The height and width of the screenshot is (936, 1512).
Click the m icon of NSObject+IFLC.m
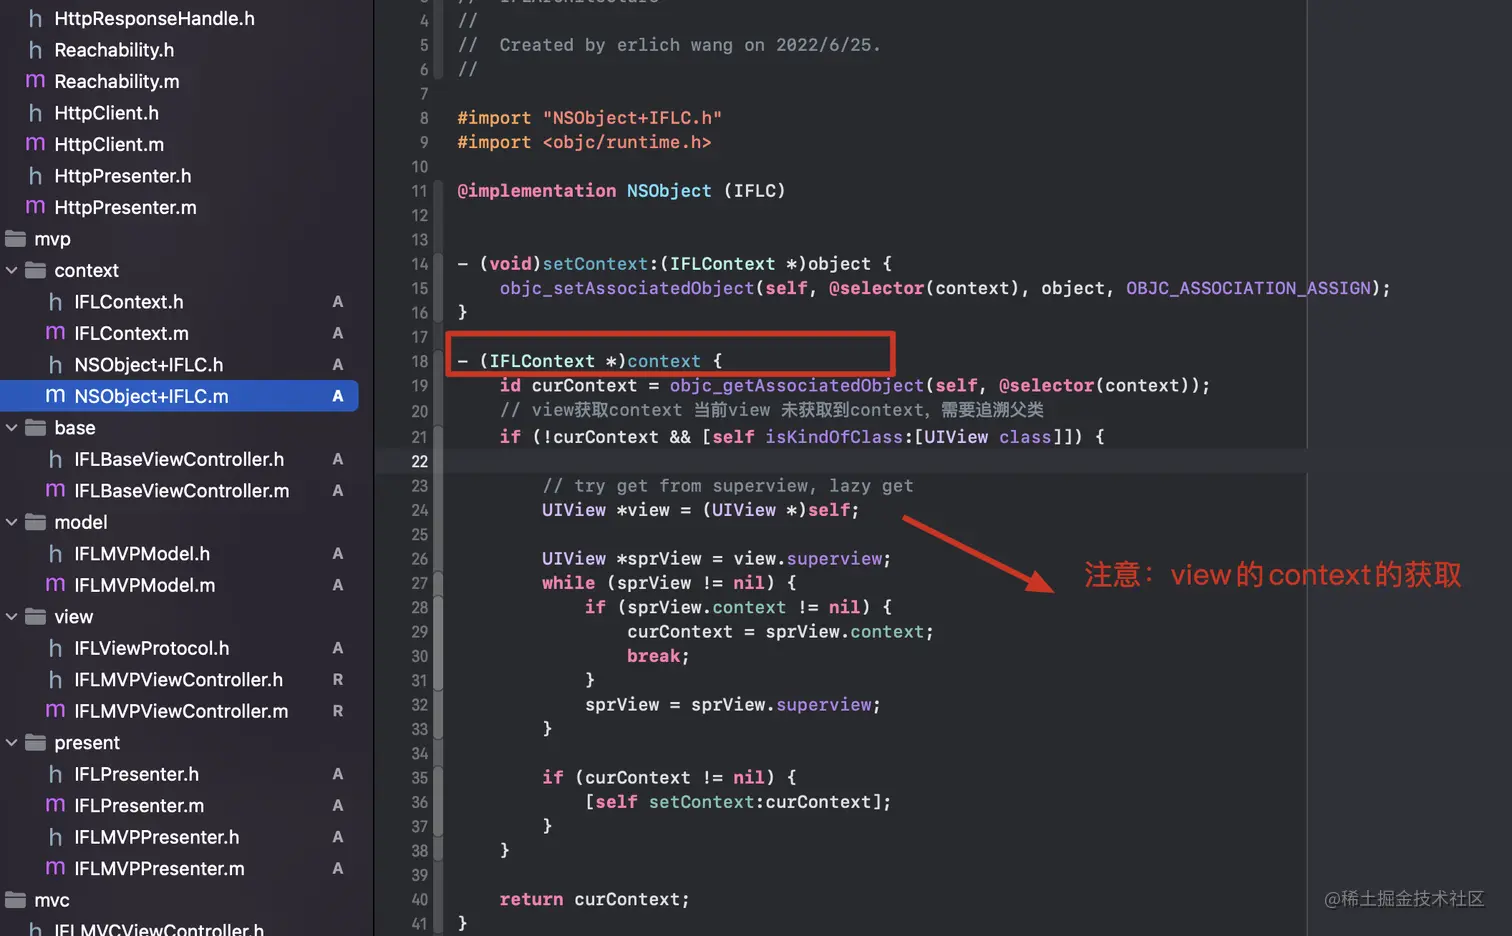click(x=56, y=396)
